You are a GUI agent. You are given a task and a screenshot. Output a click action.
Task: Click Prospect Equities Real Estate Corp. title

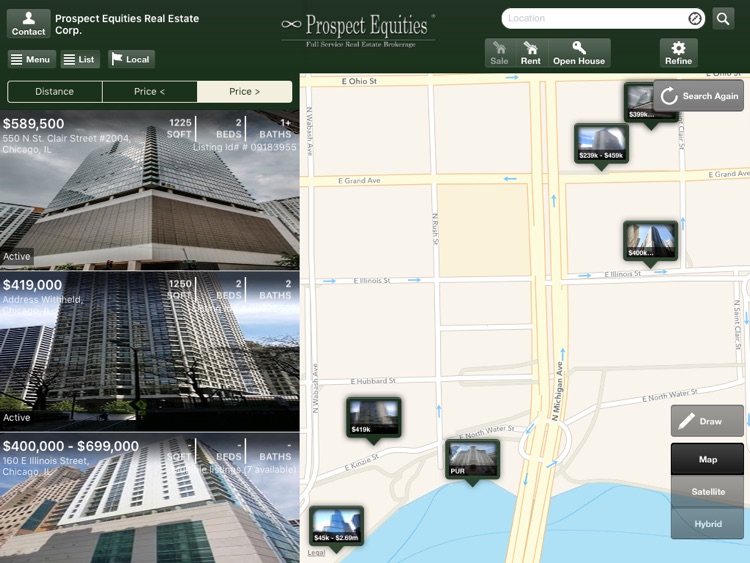click(x=127, y=24)
